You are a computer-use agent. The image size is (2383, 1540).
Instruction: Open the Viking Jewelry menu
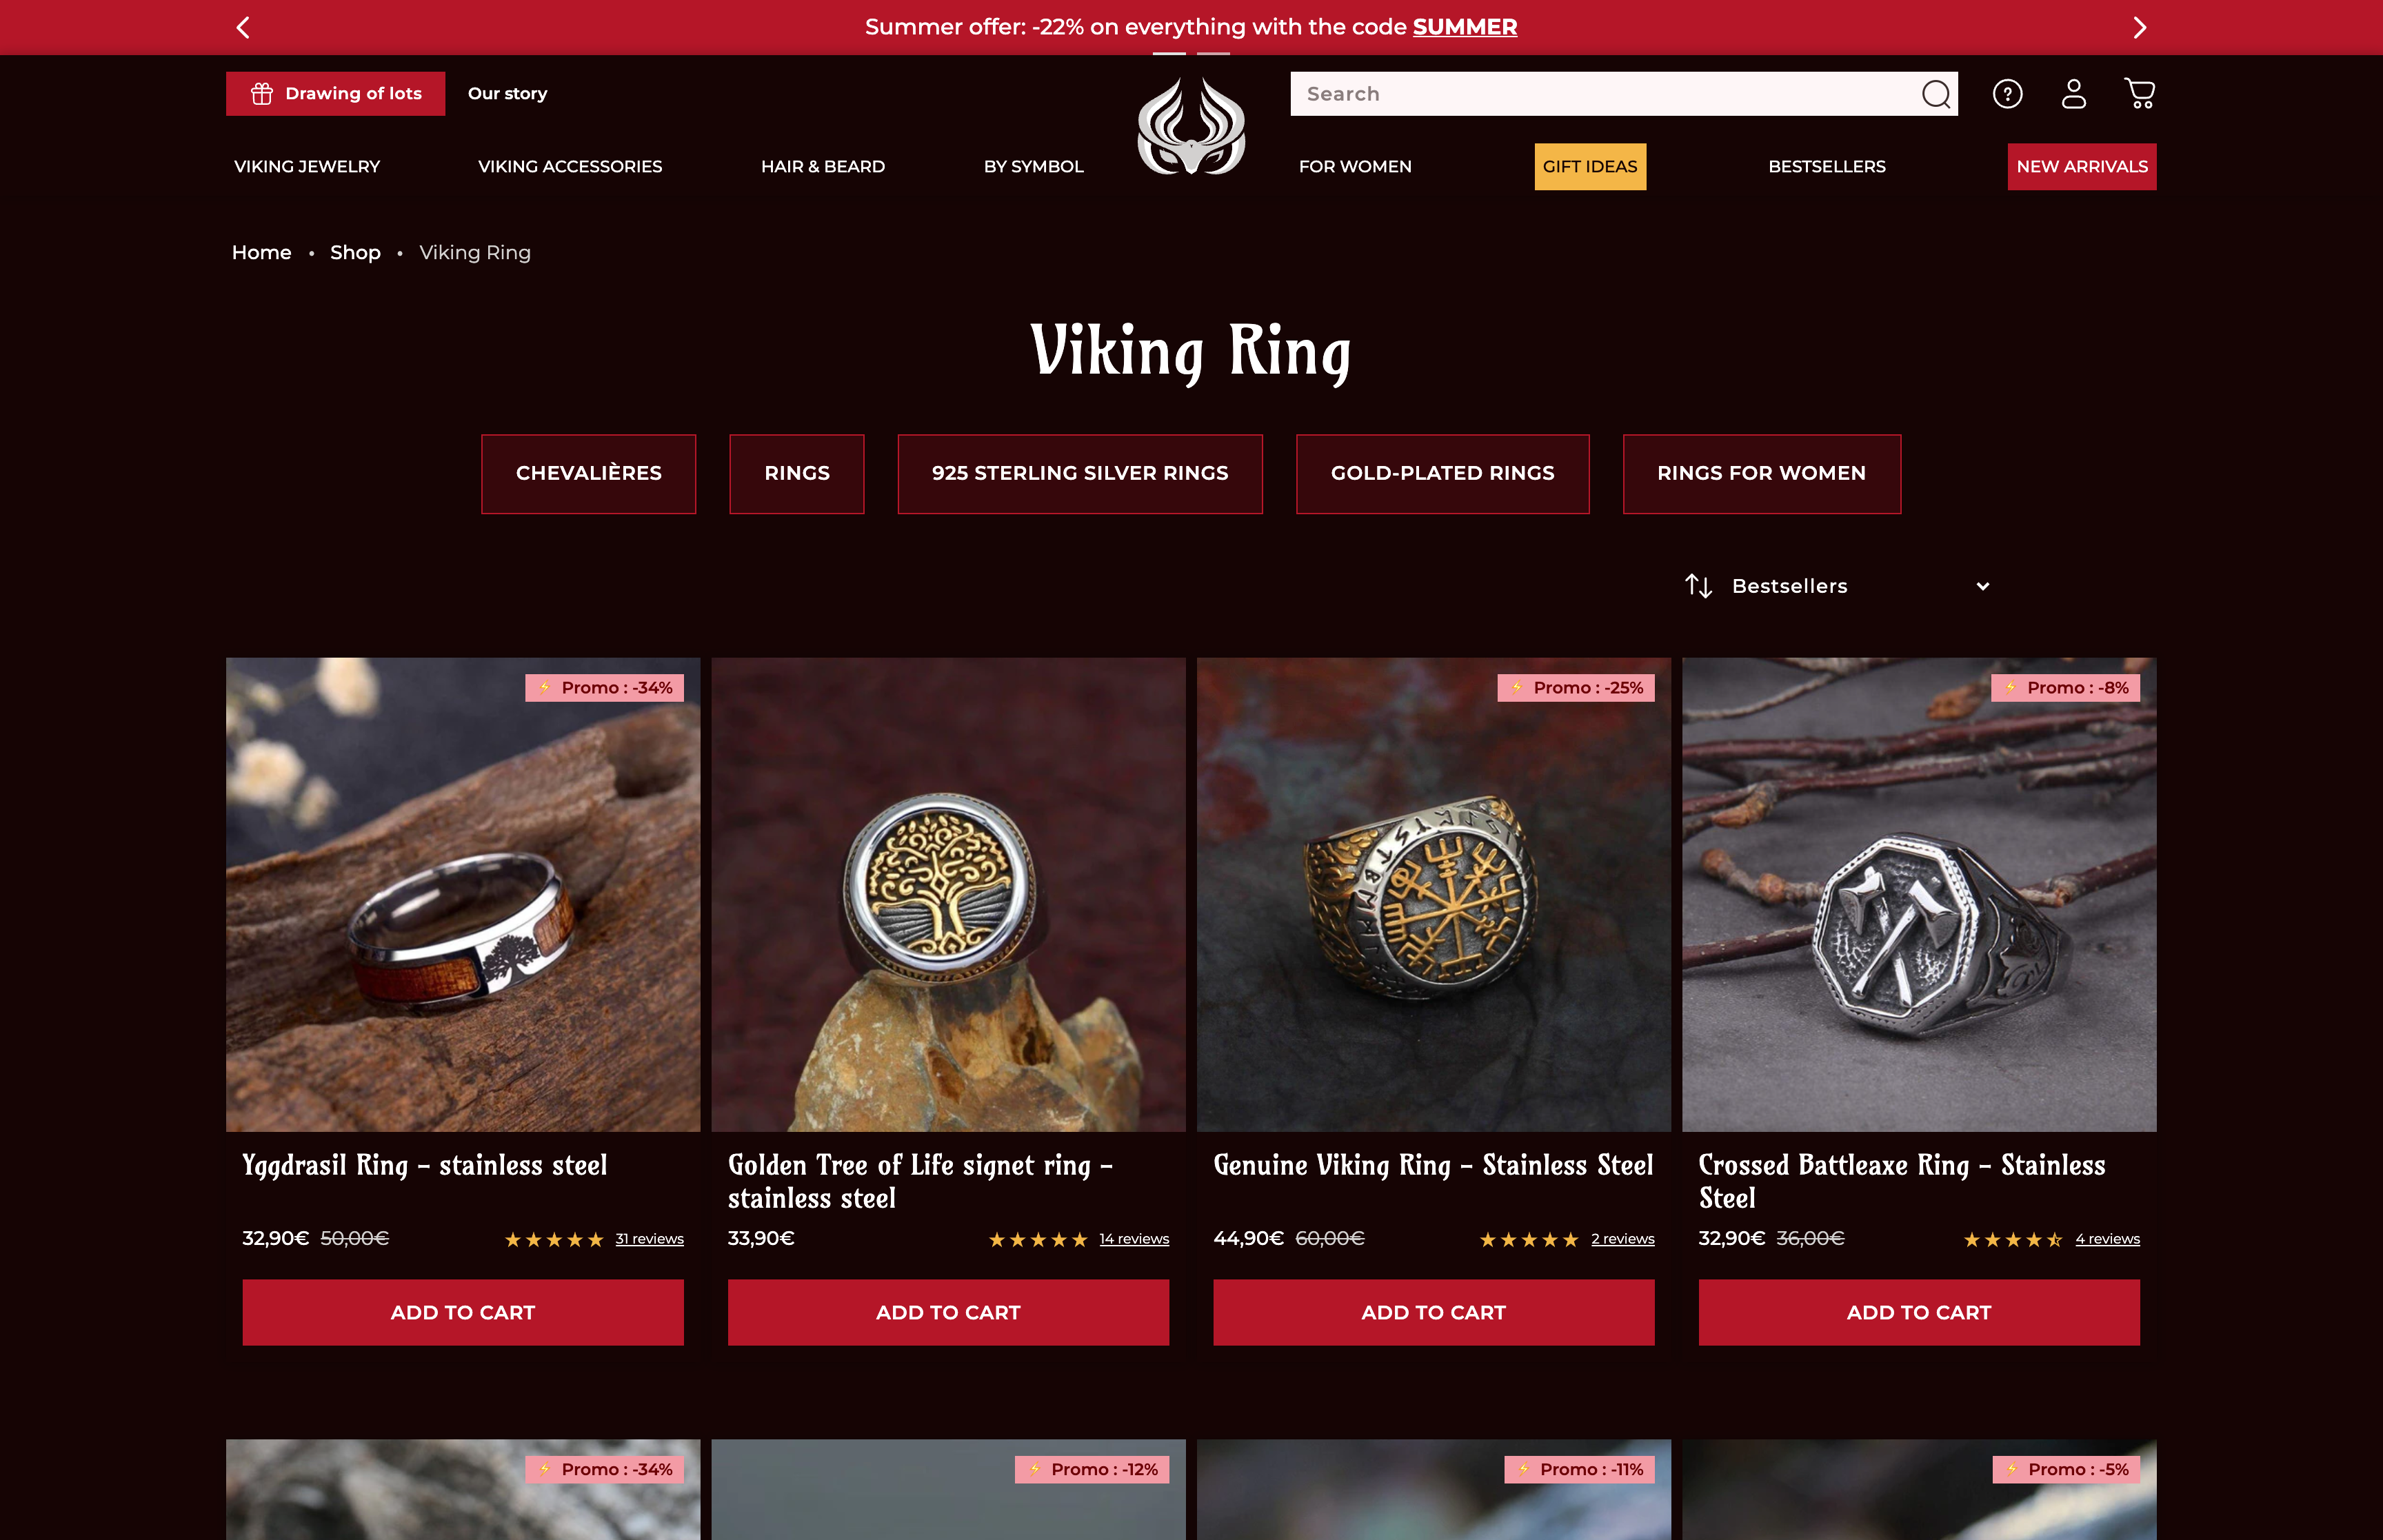click(307, 167)
